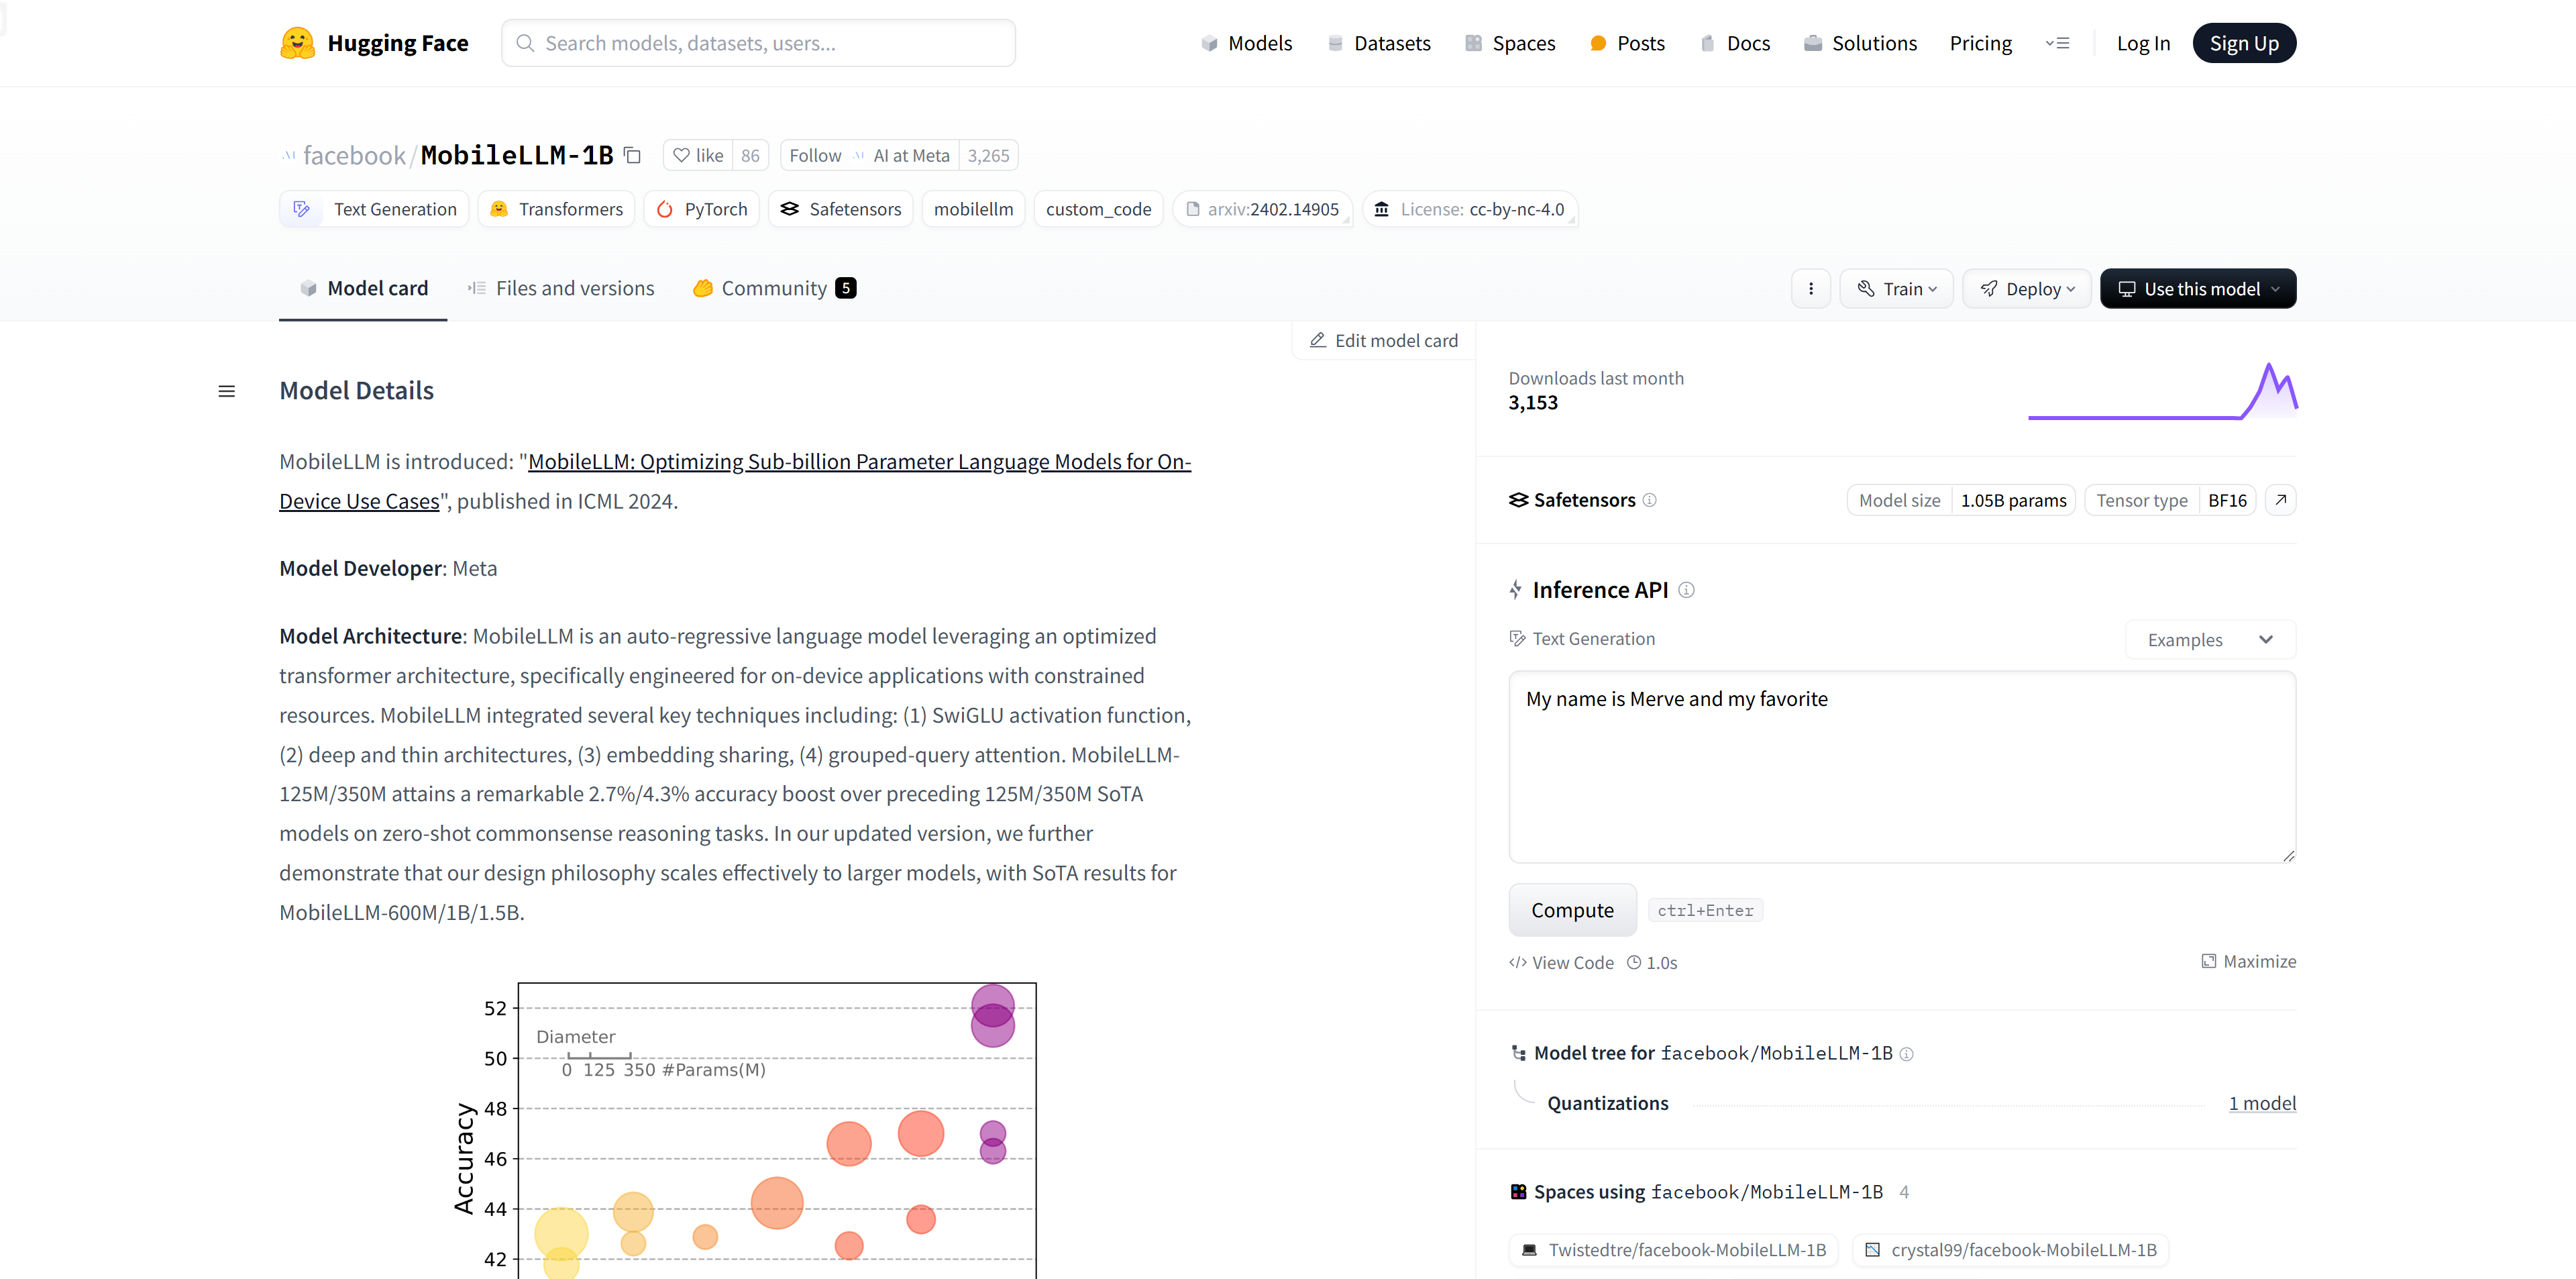Click the View Code brackets icon
2576x1279 pixels.
pos(1517,963)
